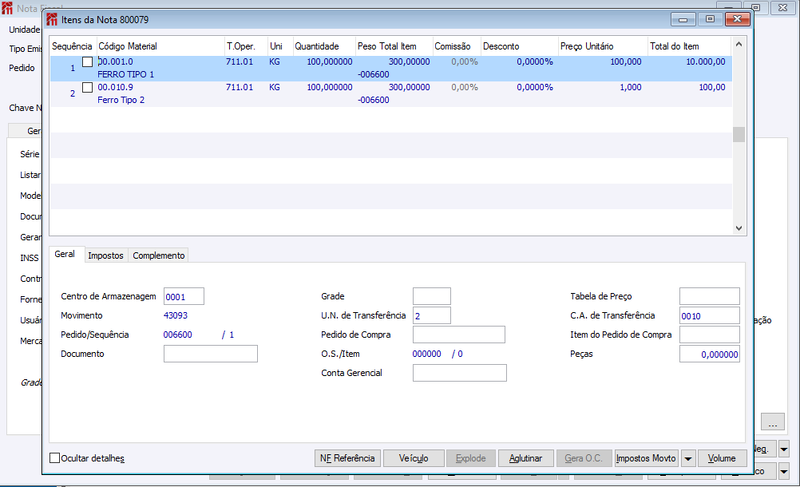Click the Documento input field

210,354
